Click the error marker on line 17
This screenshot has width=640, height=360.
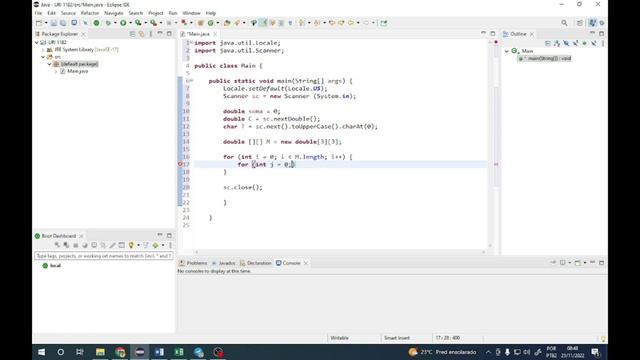(180, 164)
